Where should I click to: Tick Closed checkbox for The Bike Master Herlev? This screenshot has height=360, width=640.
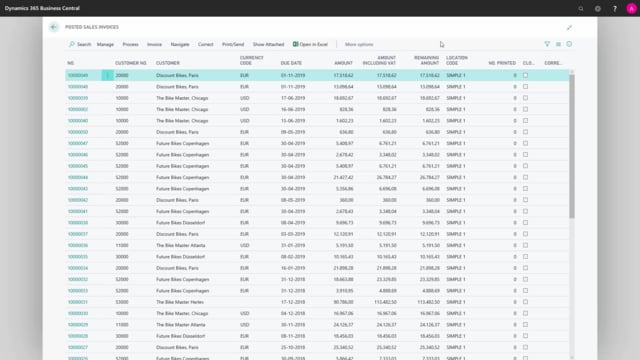[525, 302]
